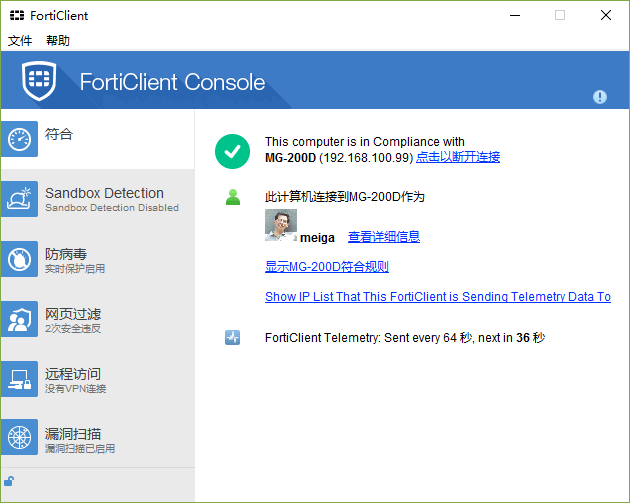Screen dimensions: 630x503
Task: Open the 帮助 menu
Action: [x=57, y=40]
